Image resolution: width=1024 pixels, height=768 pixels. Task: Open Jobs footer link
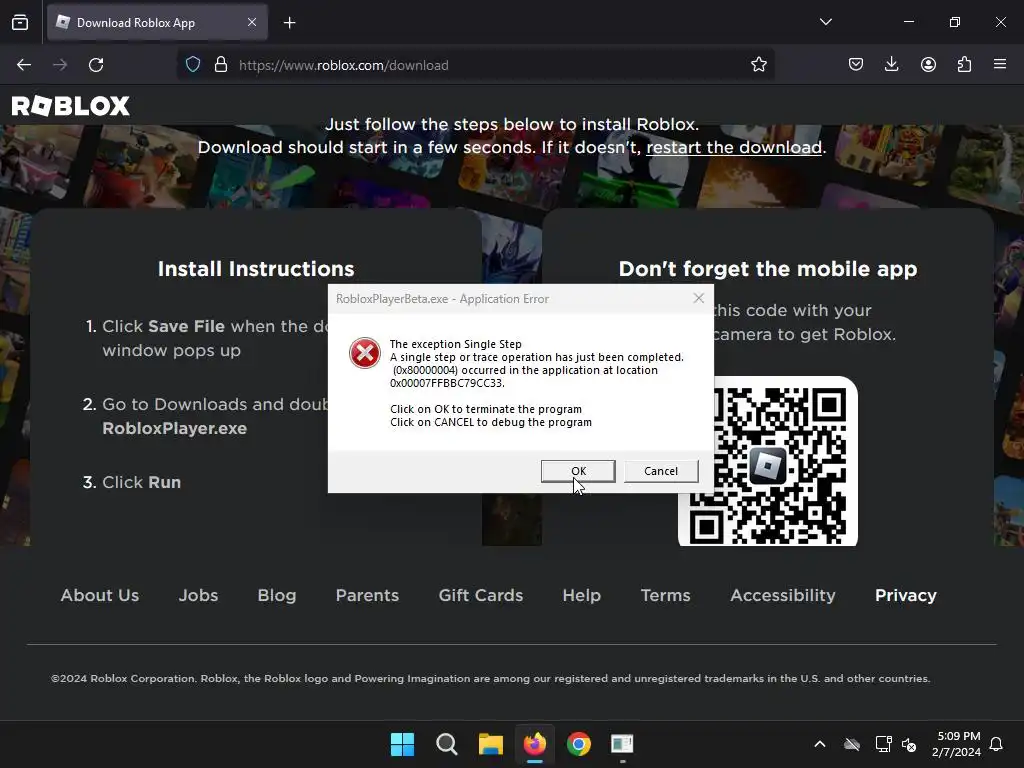tap(199, 596)
